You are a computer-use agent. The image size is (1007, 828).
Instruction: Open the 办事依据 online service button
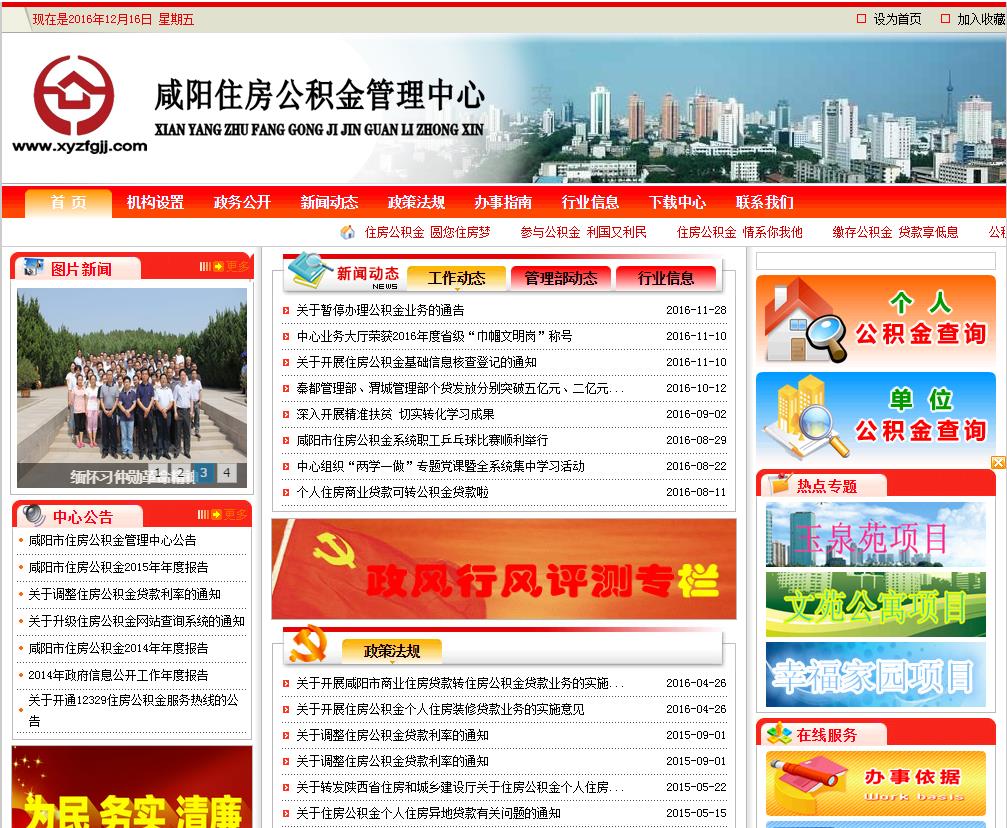[x=876, y=783]
